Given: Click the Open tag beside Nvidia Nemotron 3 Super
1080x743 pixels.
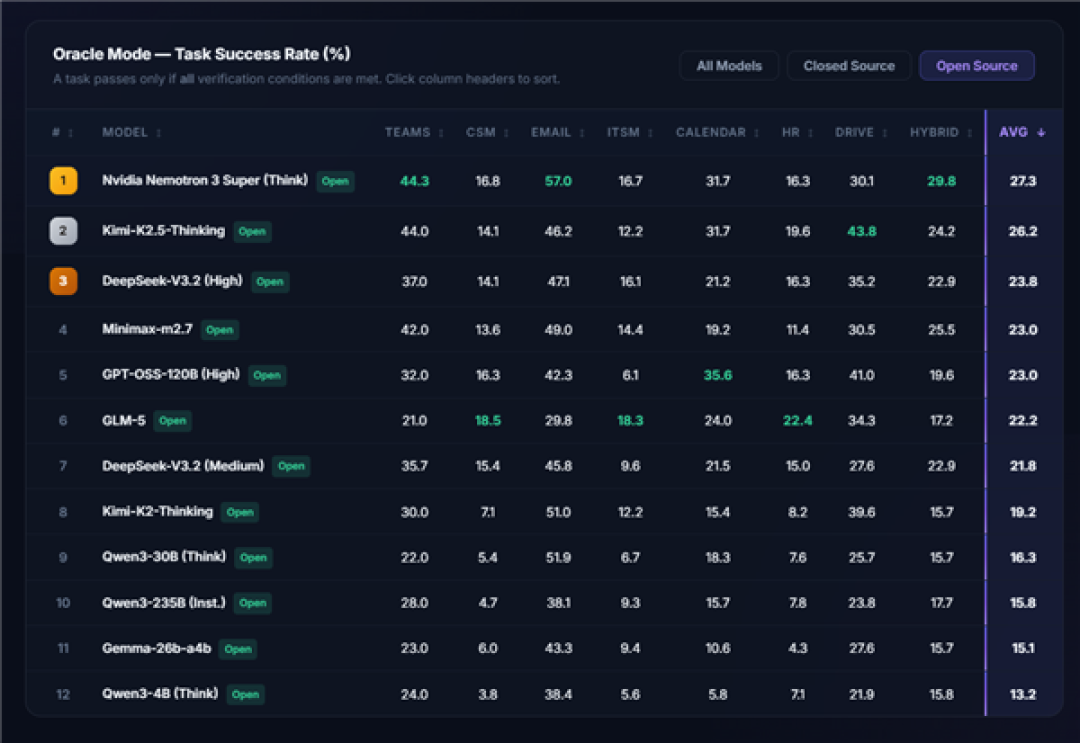Looking at the screenshot, I should (x=335, y=181).
